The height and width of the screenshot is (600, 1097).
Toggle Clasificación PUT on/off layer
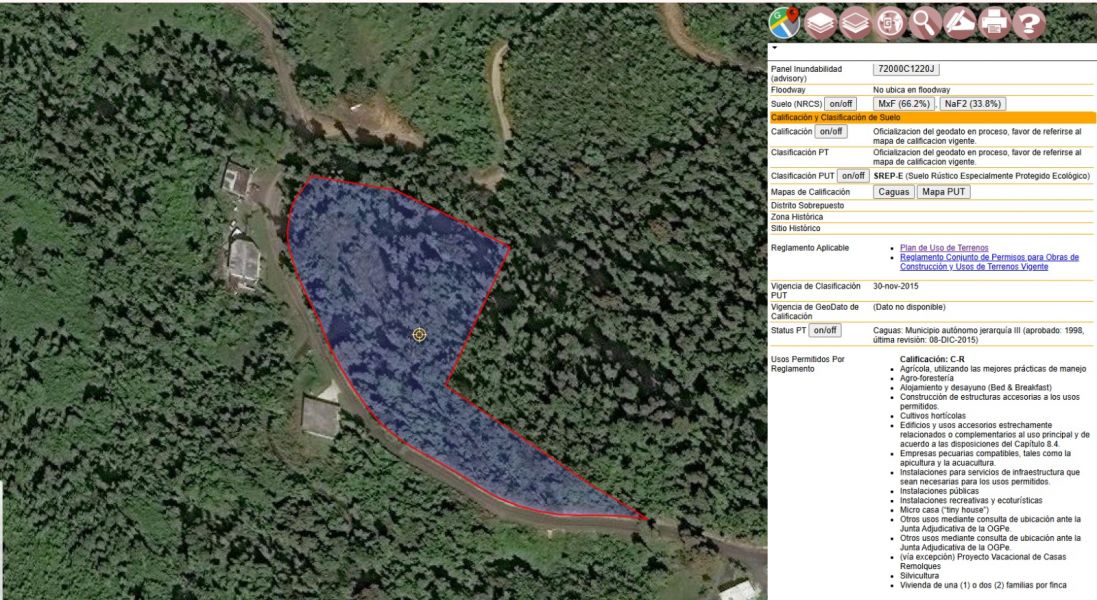(x=853, y=176)
